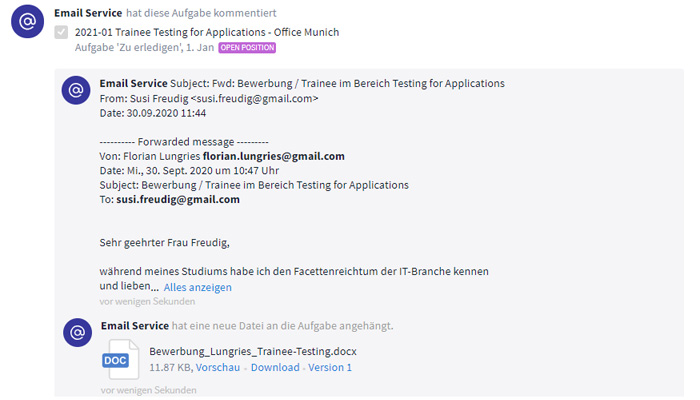Click the Email Service avatar beside Subject line

click(x=76, y=90)
